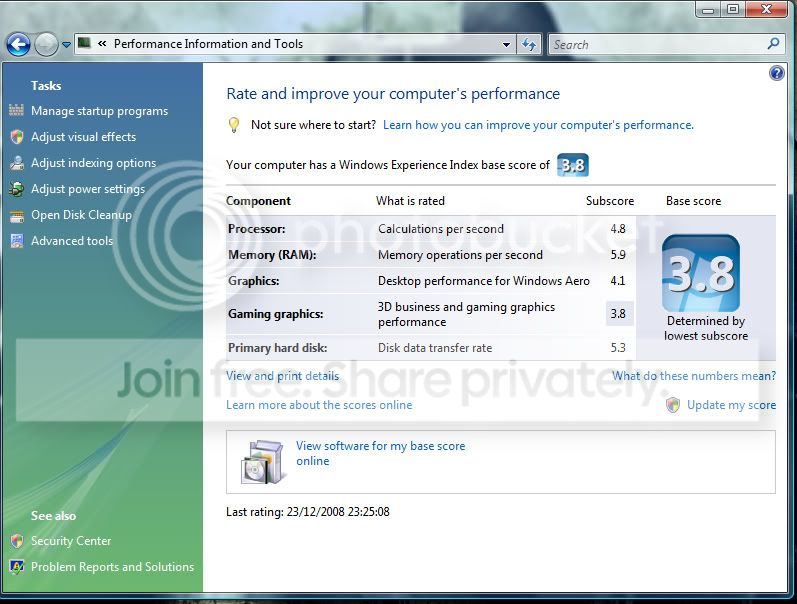Viewport: 797px width, 604px height.
Task: Open Manage startup programs
Action: [x=100, y=111]
